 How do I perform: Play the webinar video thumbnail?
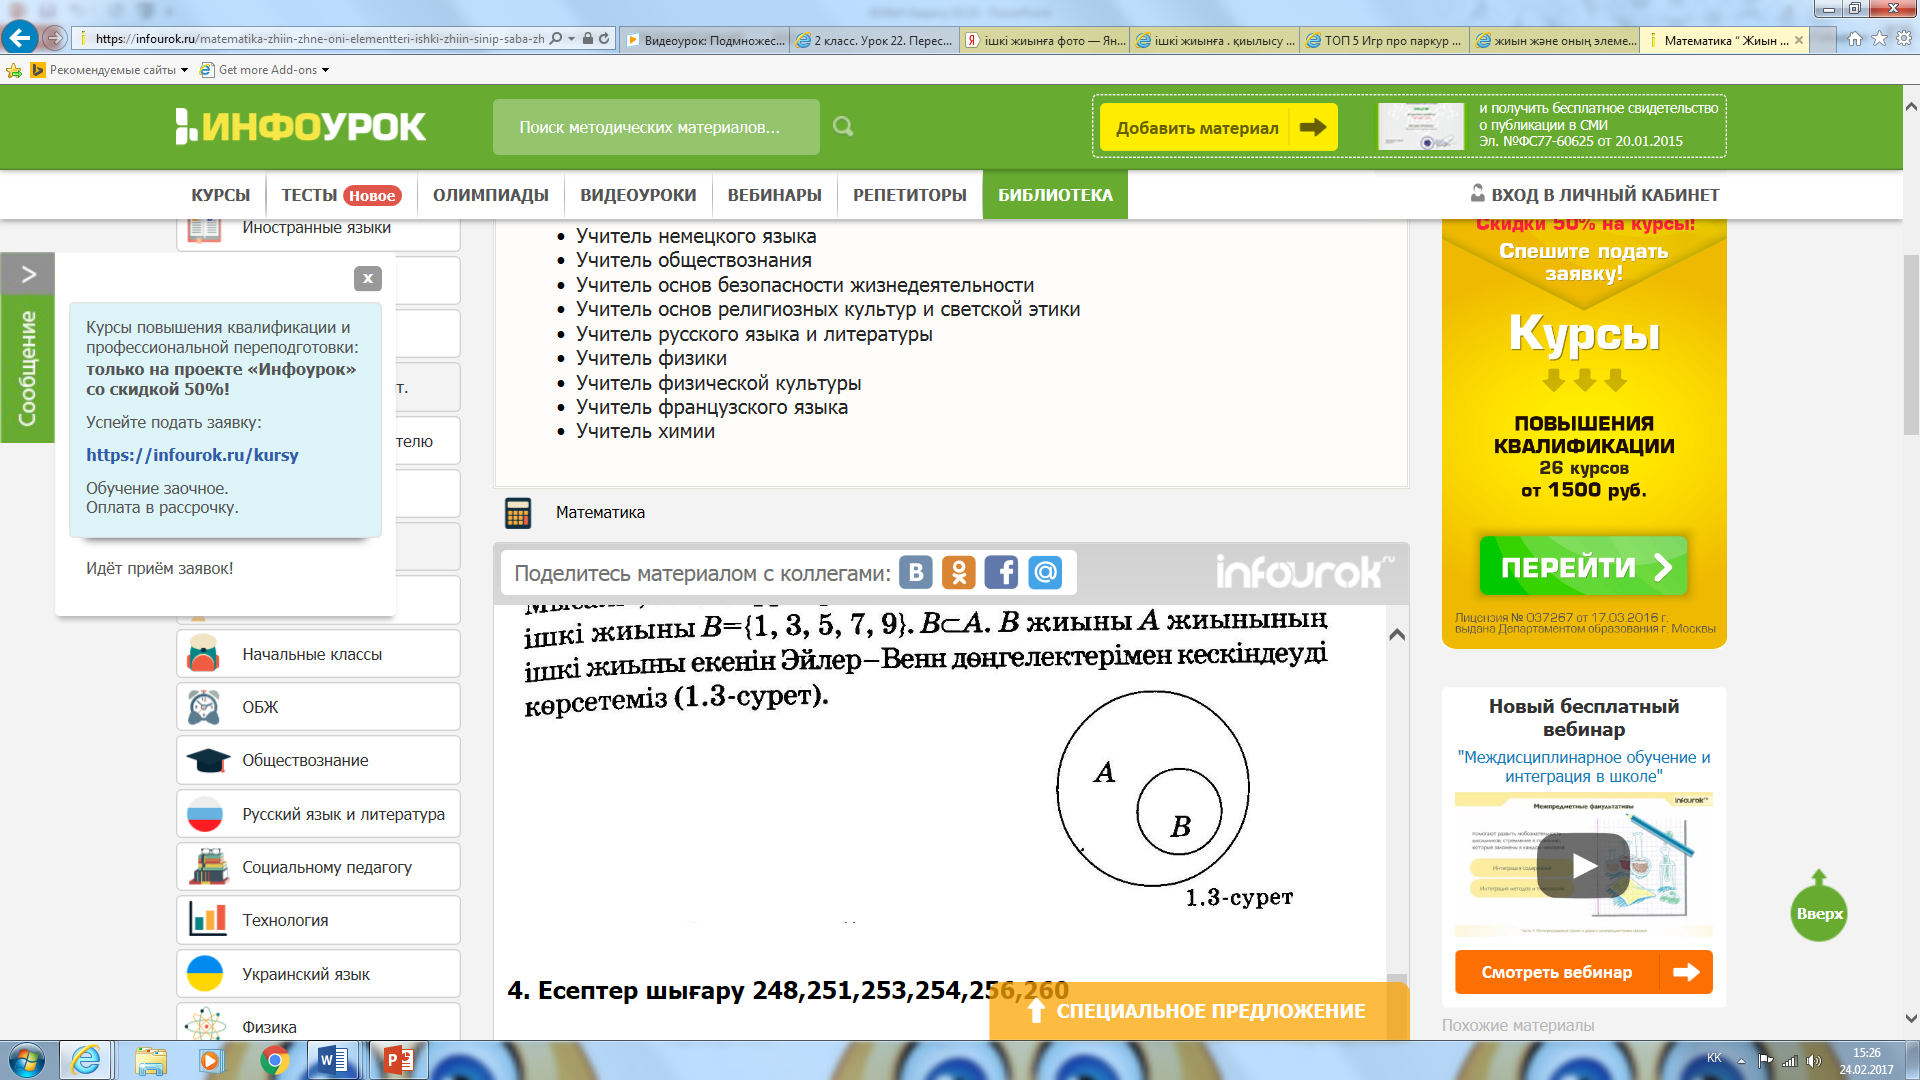pos(1583,865)
